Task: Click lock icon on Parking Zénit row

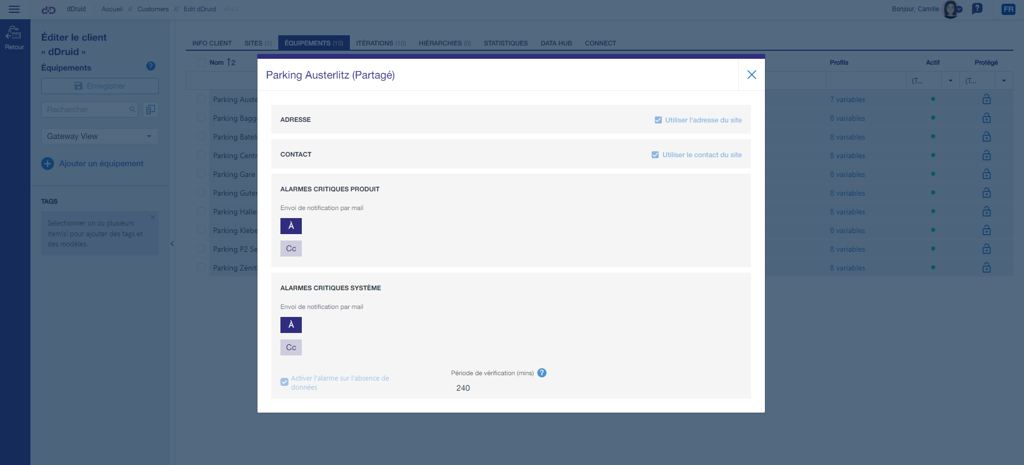Action: point(986,268)
